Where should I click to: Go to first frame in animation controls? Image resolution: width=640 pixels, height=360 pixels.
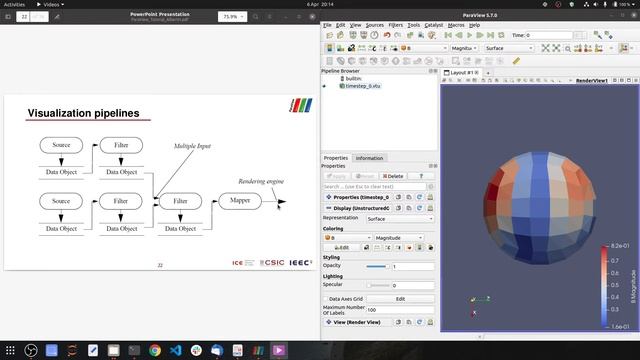(448, 36)
